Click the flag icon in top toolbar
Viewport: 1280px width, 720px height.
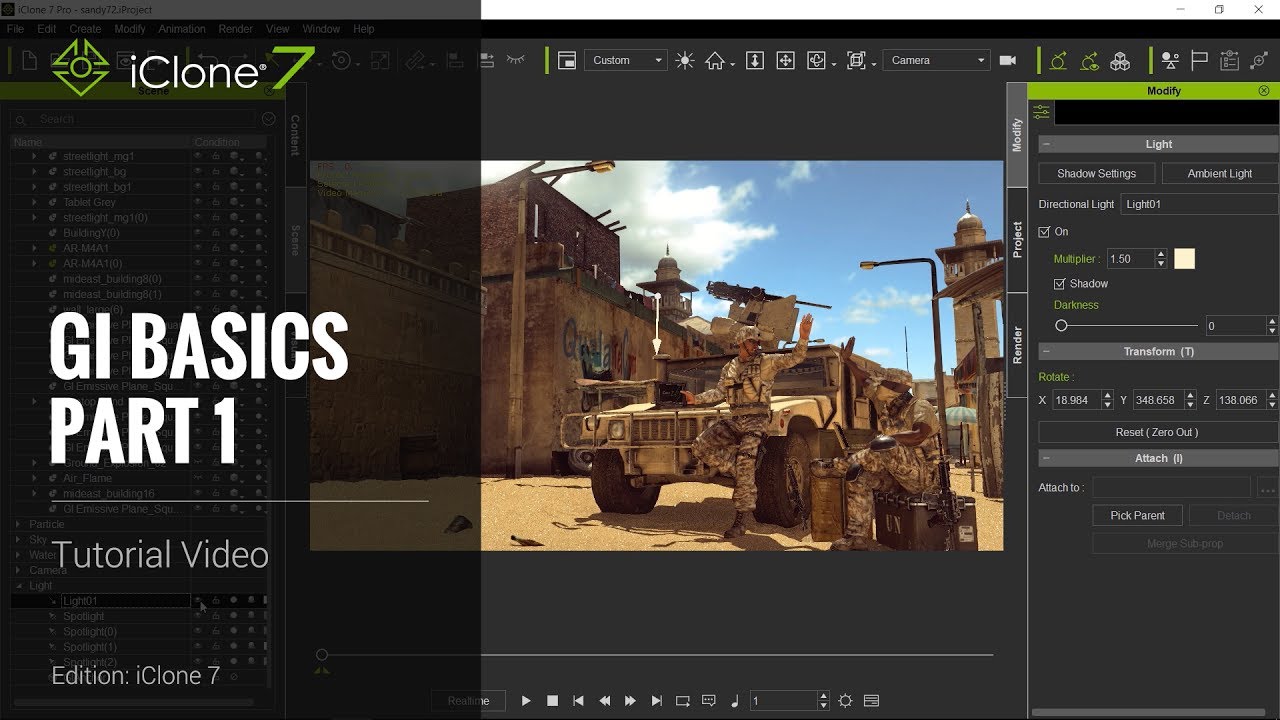click(1200, 61)
